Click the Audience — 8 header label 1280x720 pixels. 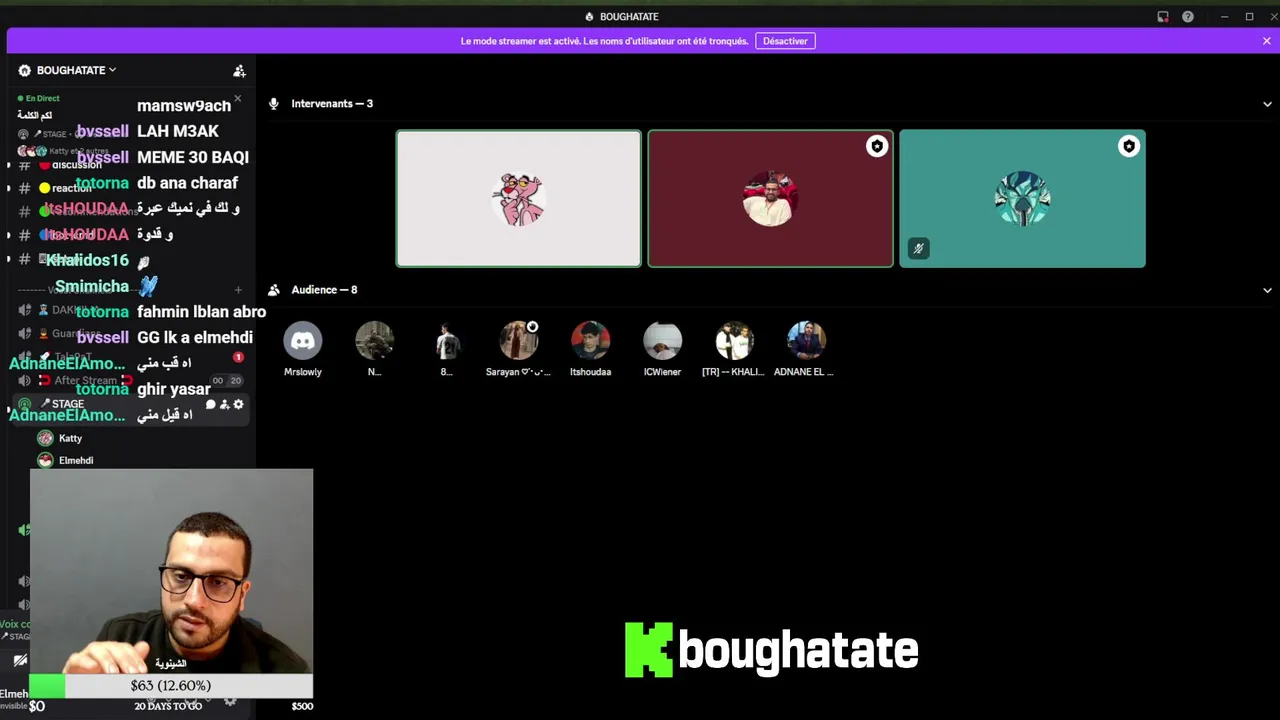tap(324, 290)
